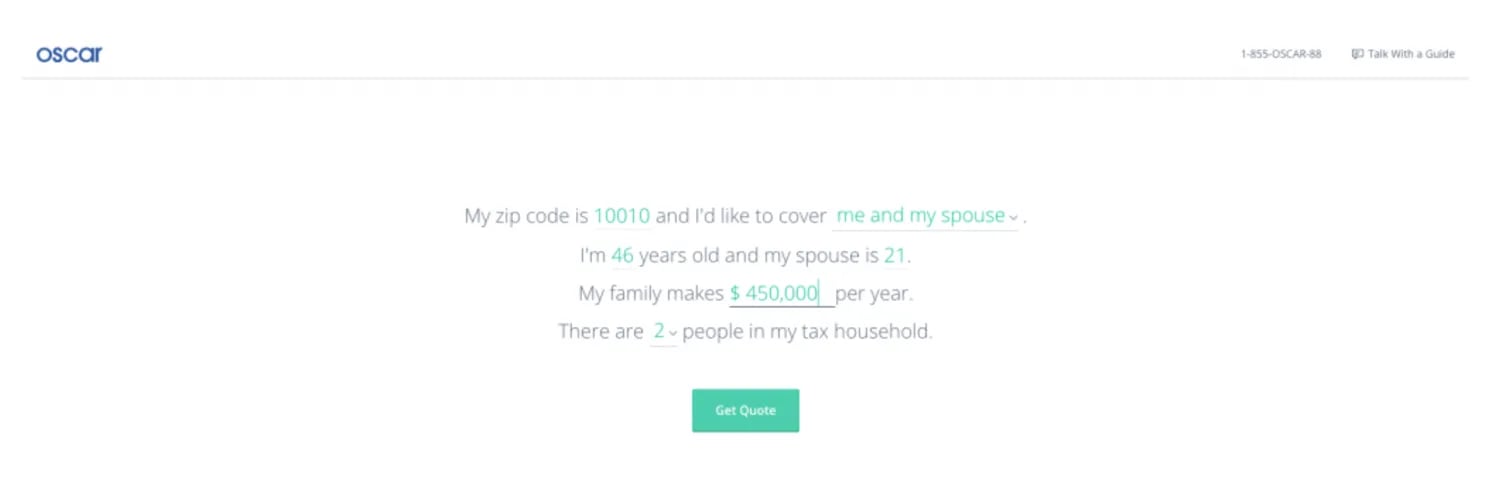
Task: Call the 1-855-OSCAR-88 phone number link
Action: point(1281,54)
